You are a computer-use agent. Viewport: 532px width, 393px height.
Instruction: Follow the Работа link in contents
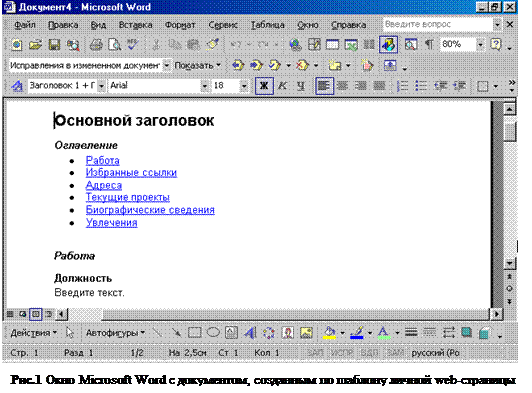click(102, 160)
